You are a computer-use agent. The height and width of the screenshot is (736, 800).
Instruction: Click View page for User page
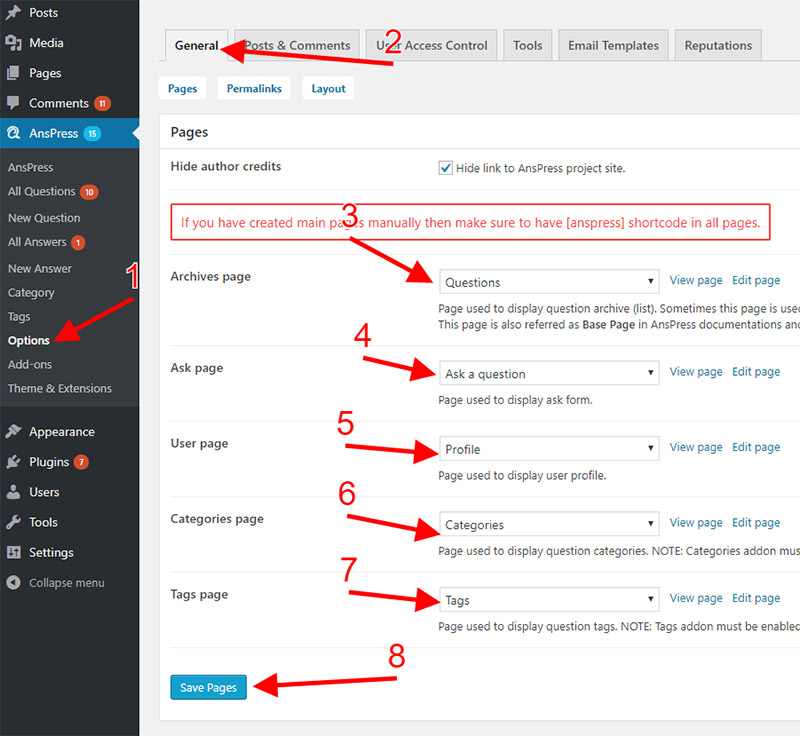click(x=696, y=447)
